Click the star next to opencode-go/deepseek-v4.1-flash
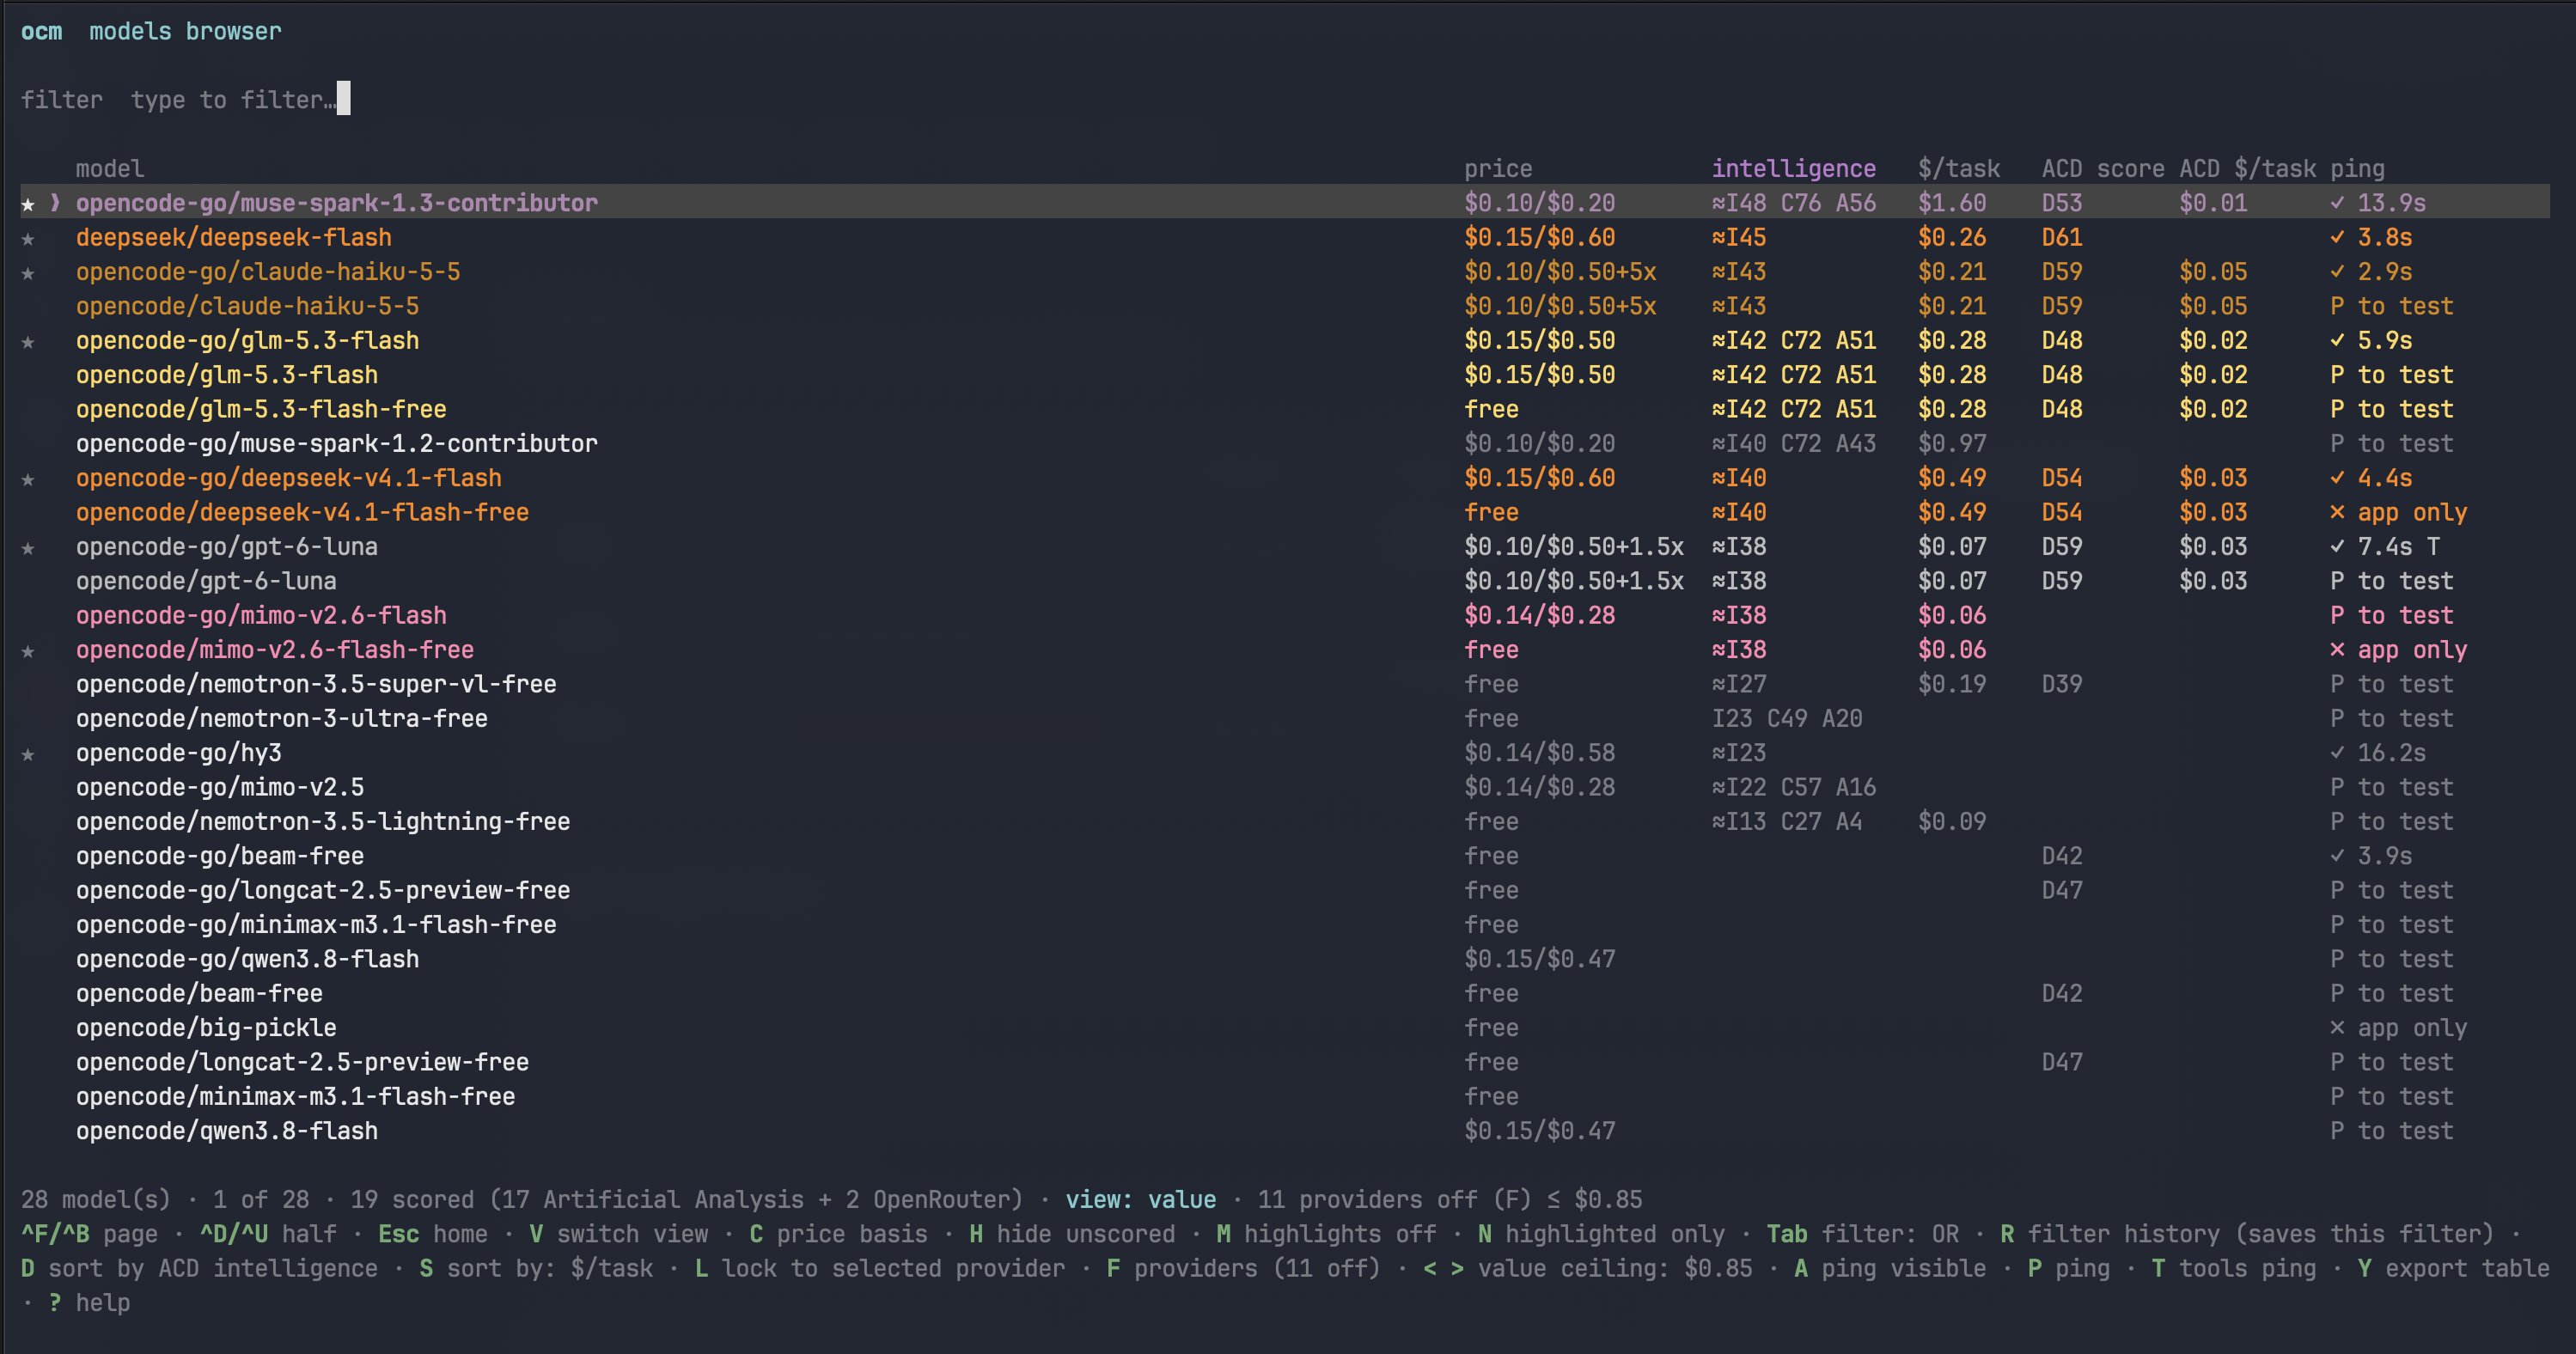Image resolution: width=2576 pixels, height=1354 pixels. click(28, 479)
